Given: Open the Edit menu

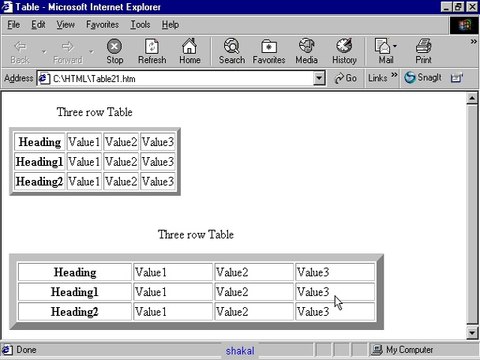Looking at the screenshot, I should click(38, 25).
